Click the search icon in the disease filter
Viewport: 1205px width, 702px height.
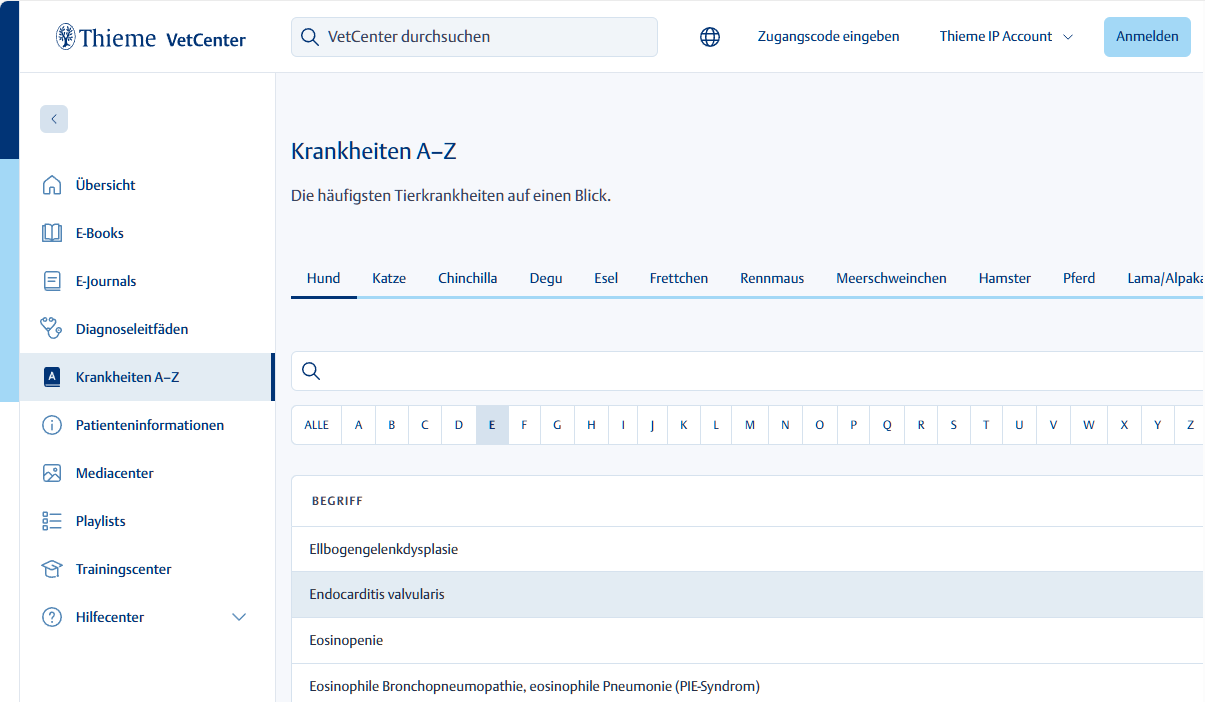pos(311,371)
